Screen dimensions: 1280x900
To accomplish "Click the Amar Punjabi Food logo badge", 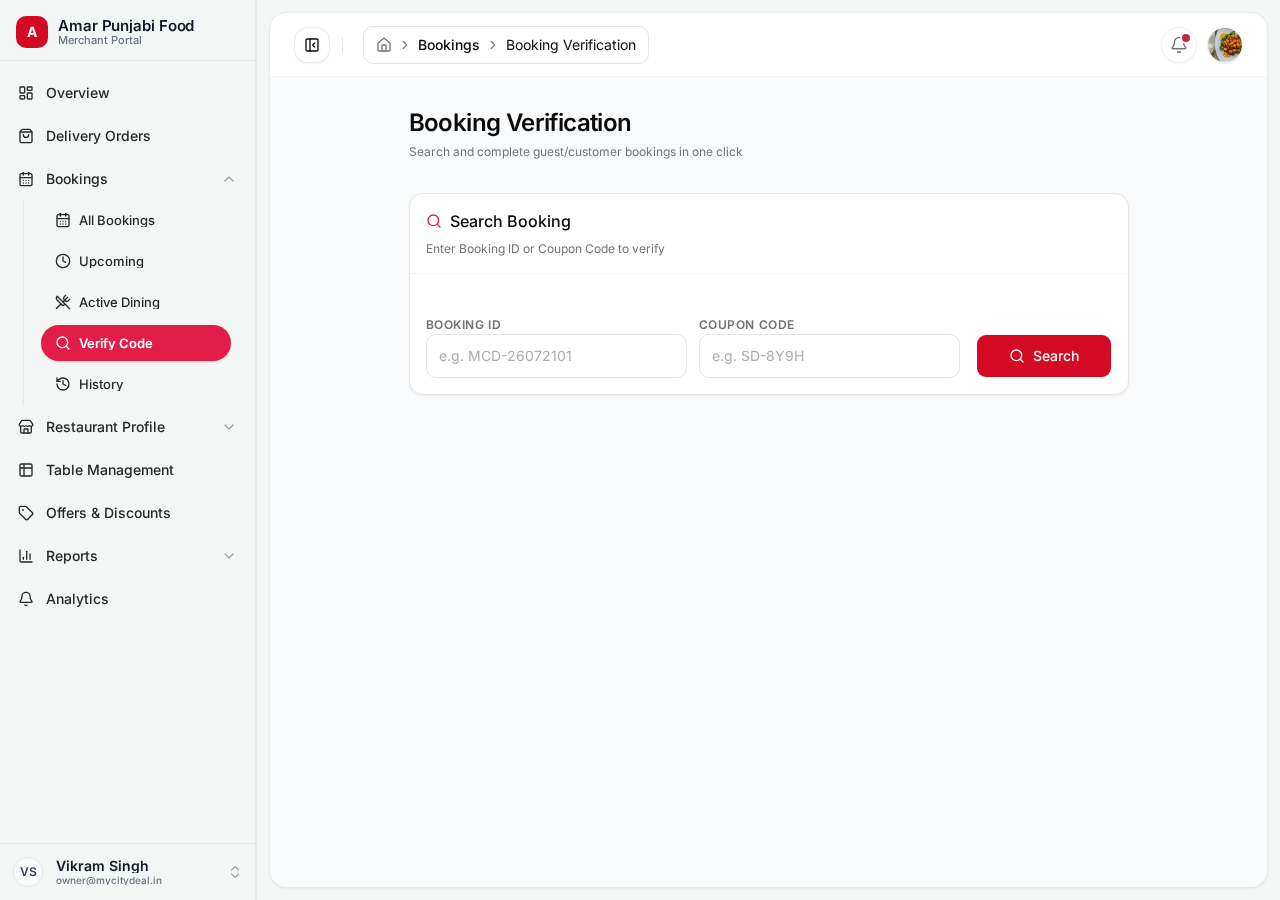I will pos(32,32).
